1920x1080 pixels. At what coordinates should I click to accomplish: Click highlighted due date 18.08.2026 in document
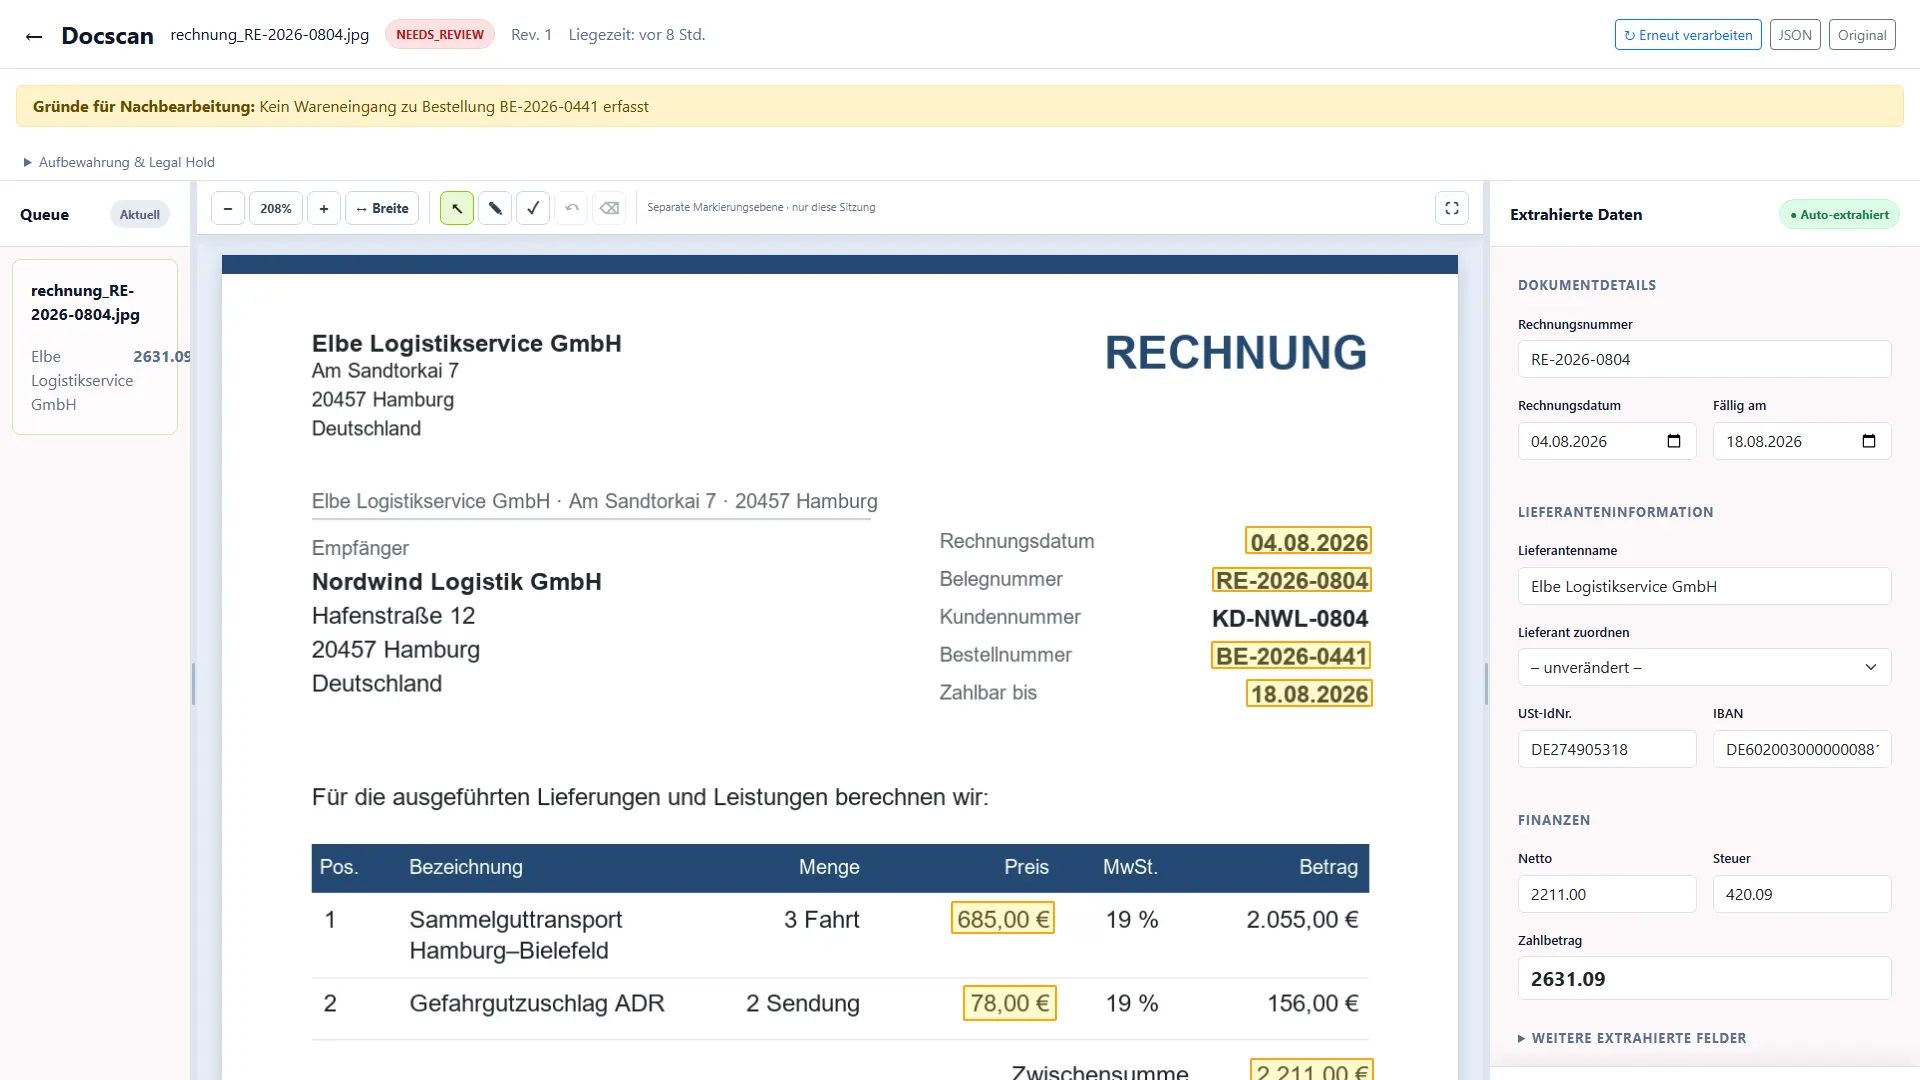pyautogui.click(x=1309, y=694)
